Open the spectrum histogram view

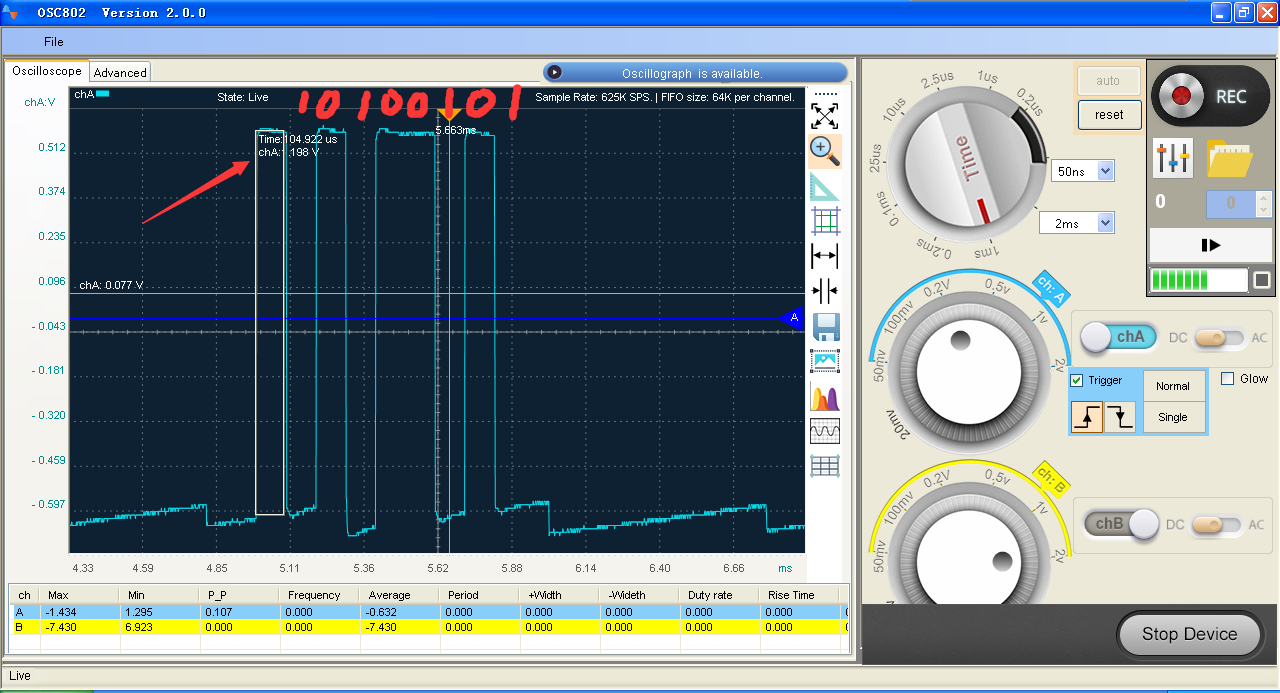825,397
